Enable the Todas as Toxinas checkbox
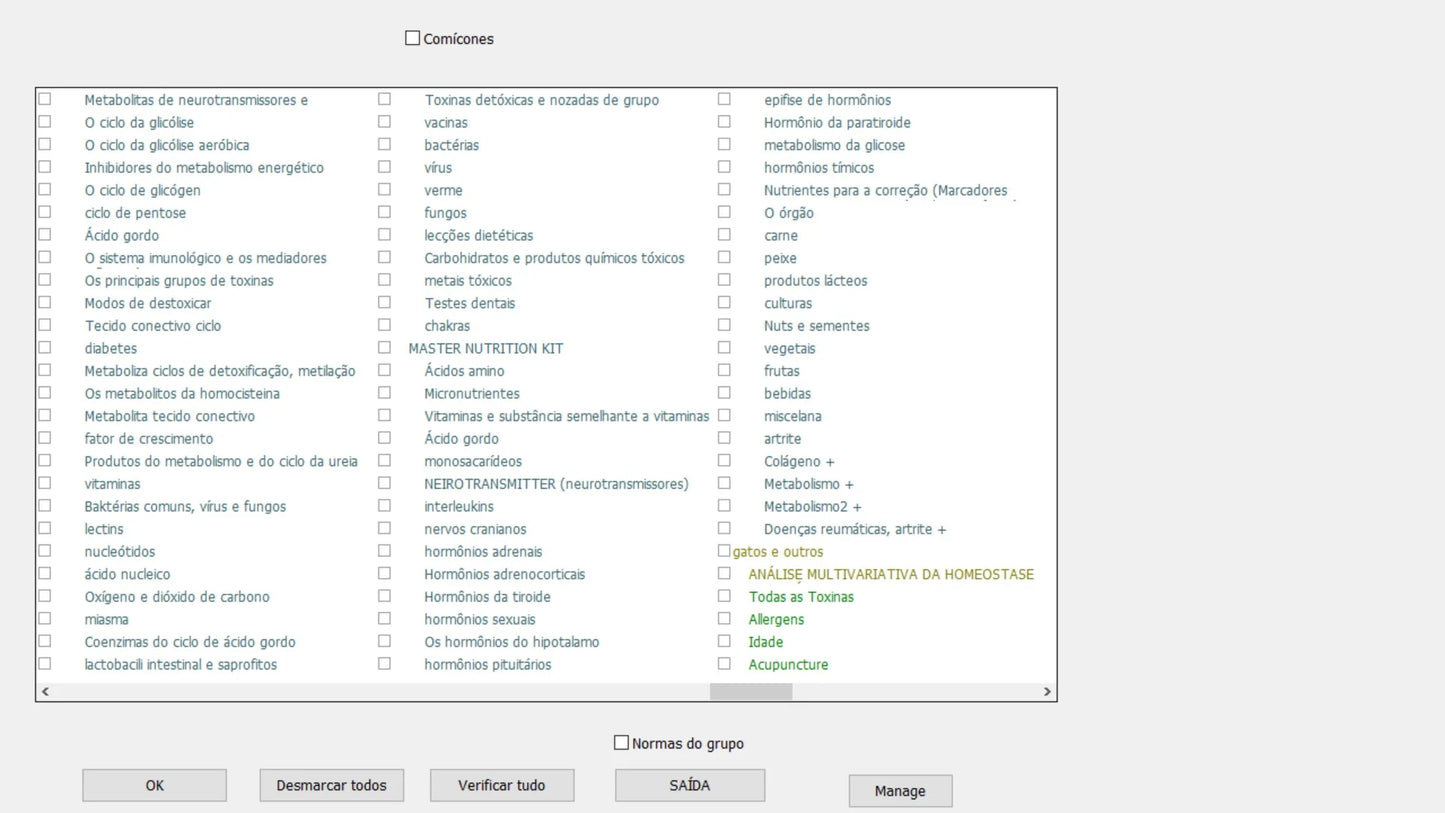Viewport: 1445px width, 813px height. point(724,596)
